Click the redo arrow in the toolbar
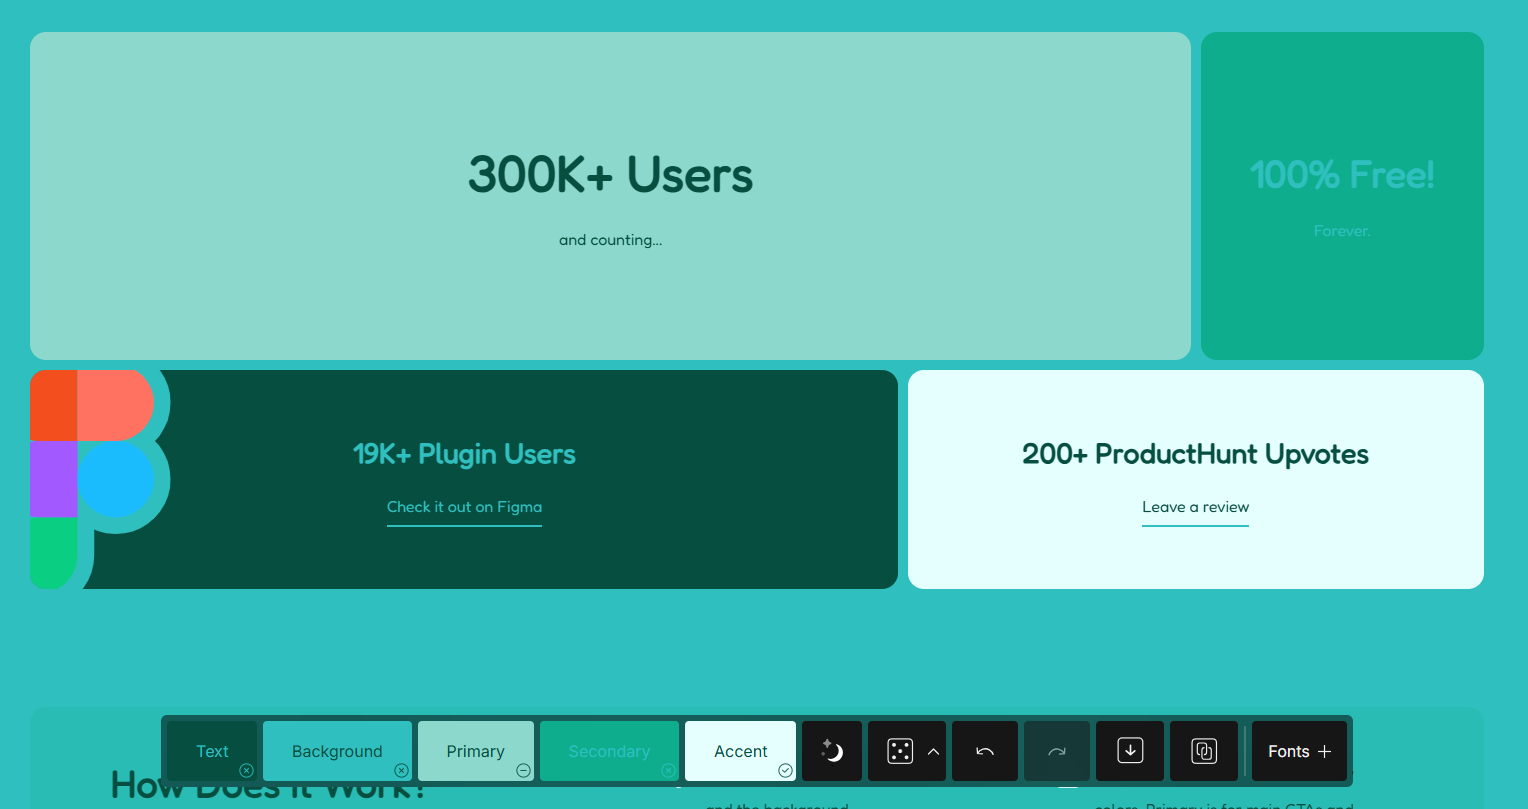 tap(1058, 751)
